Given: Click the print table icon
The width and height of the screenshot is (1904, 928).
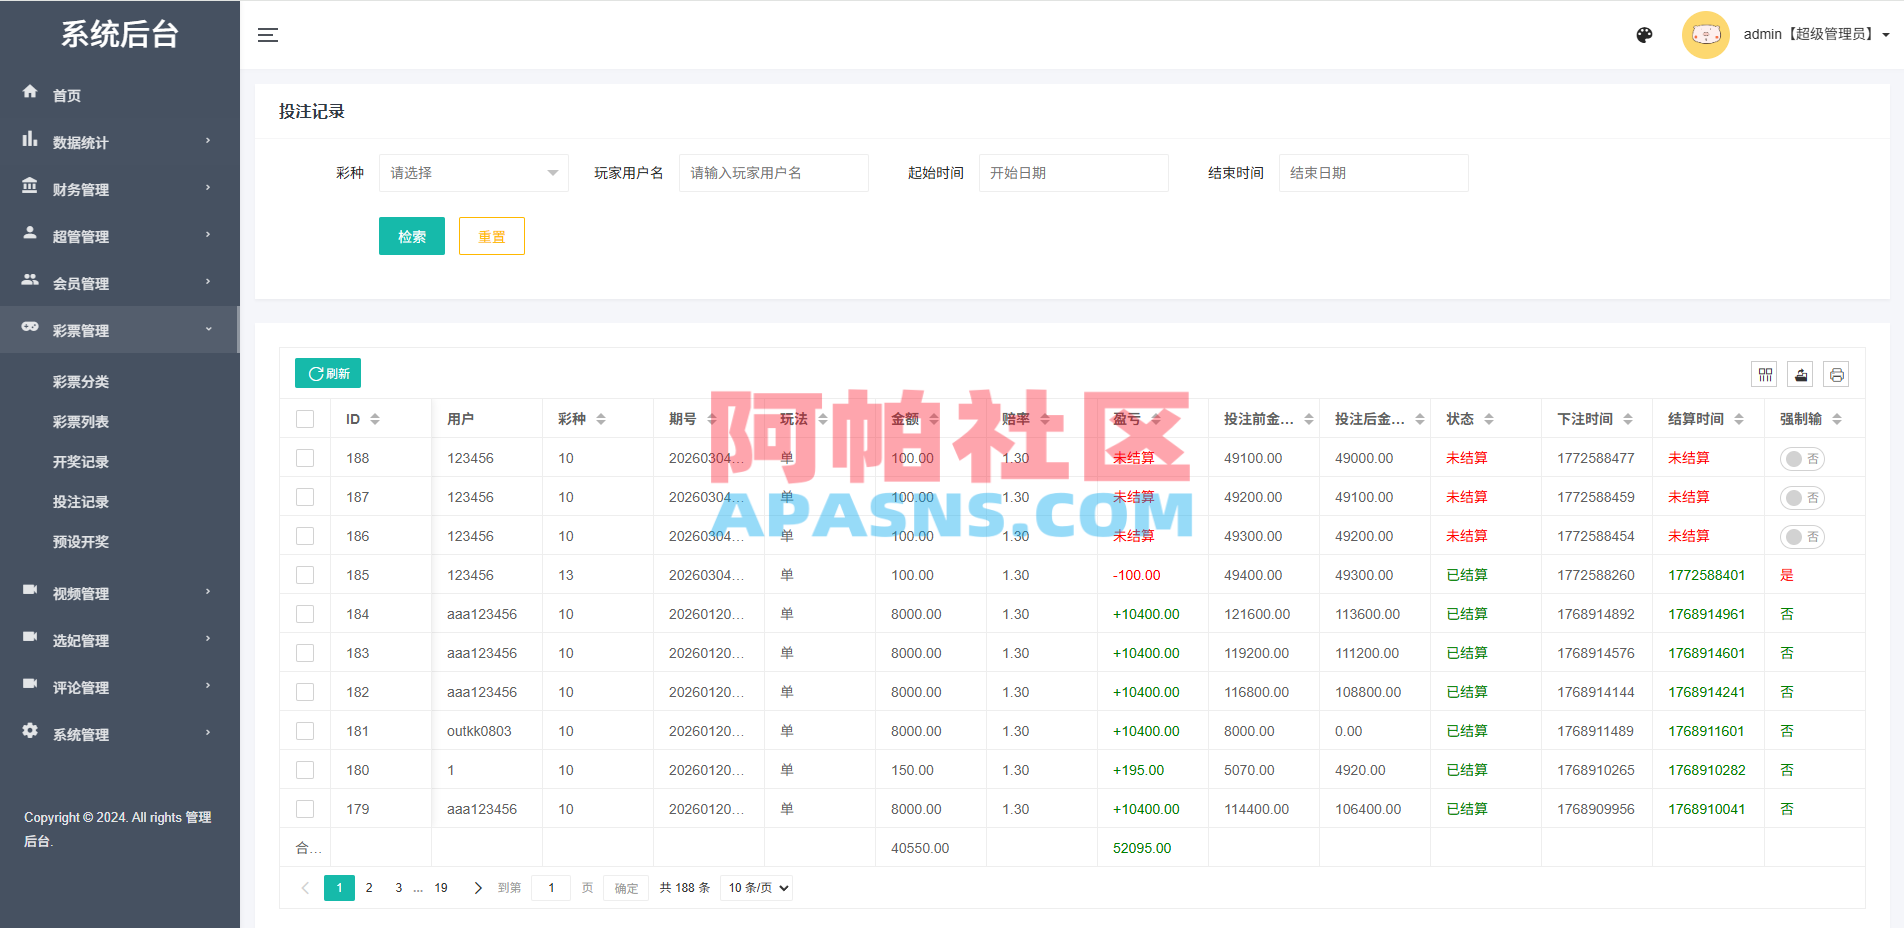Looking at the screenshot, I should (x=1836, y=374).
